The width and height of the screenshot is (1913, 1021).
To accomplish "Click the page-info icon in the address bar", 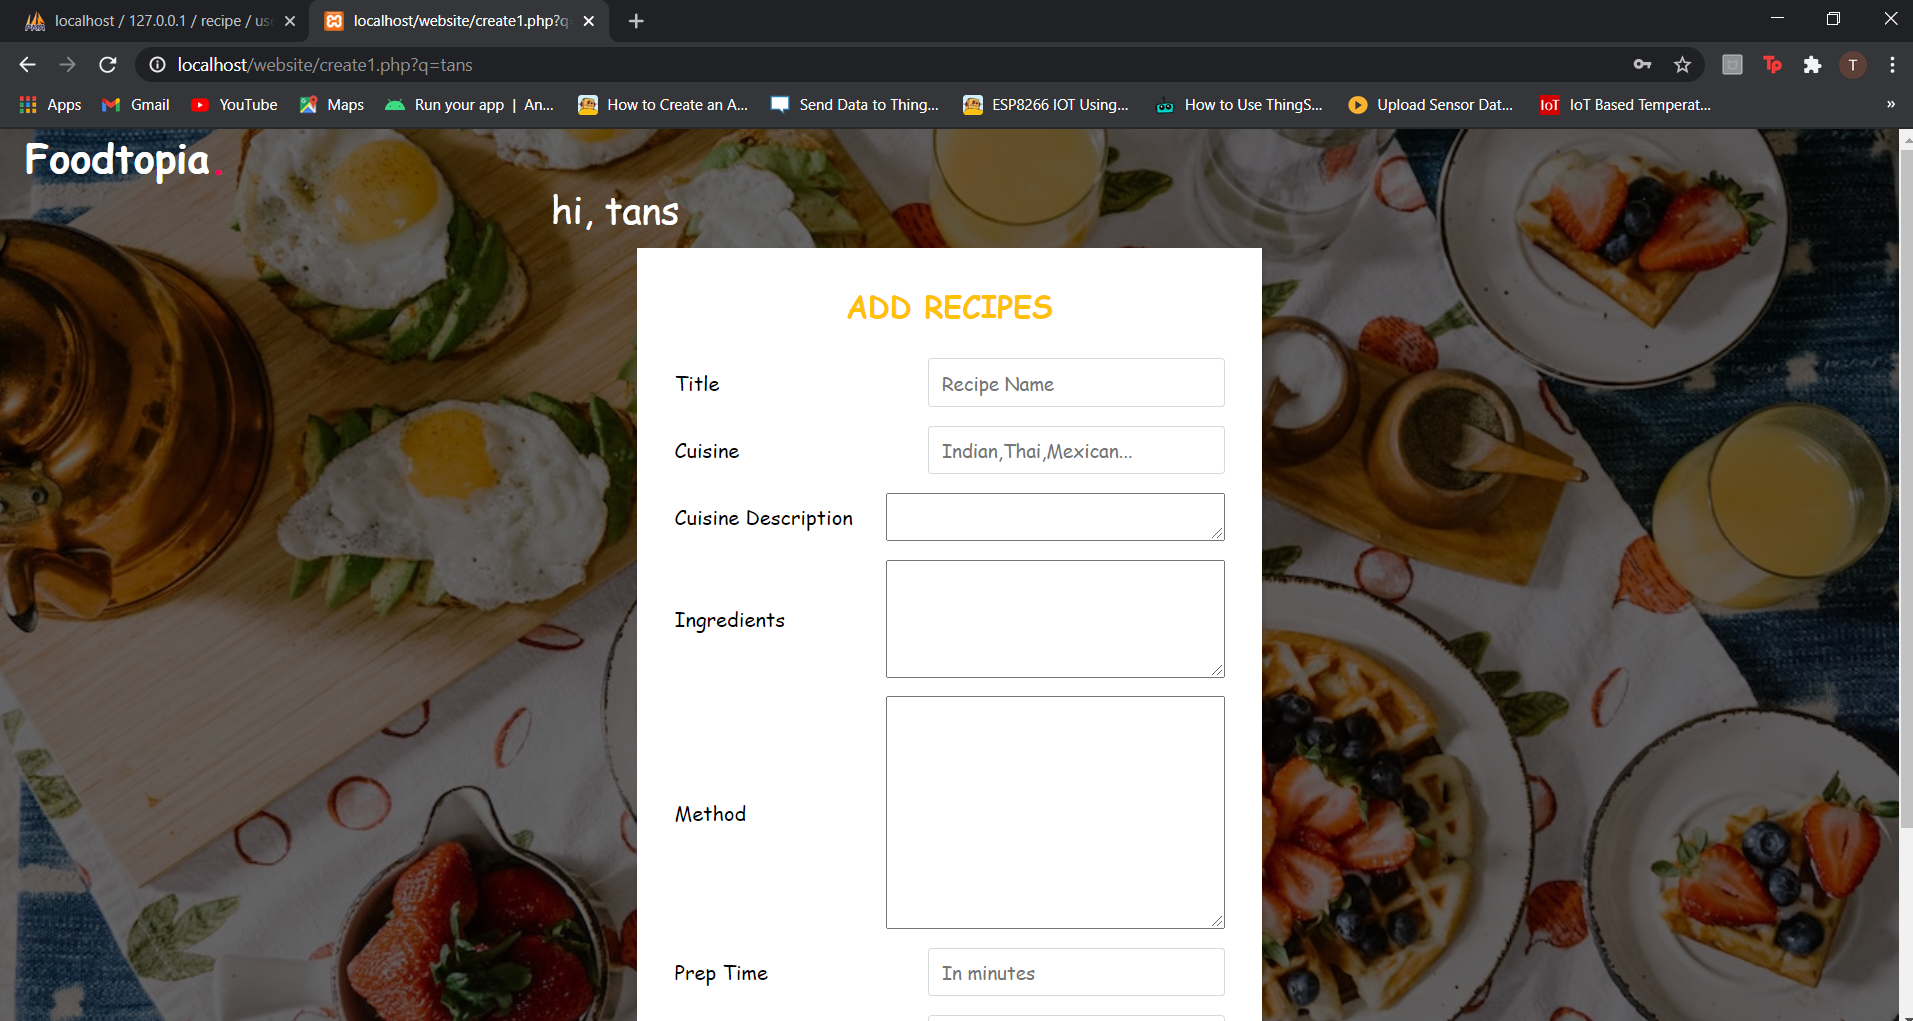I will [156, 64].
